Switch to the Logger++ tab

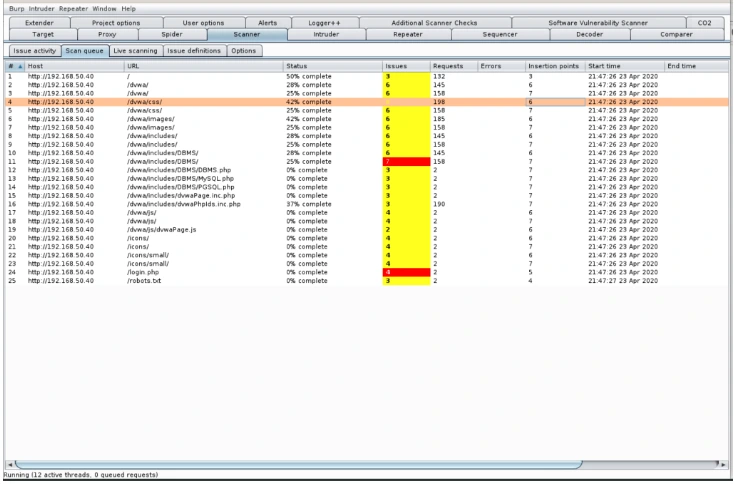click(x=325, y=22)
